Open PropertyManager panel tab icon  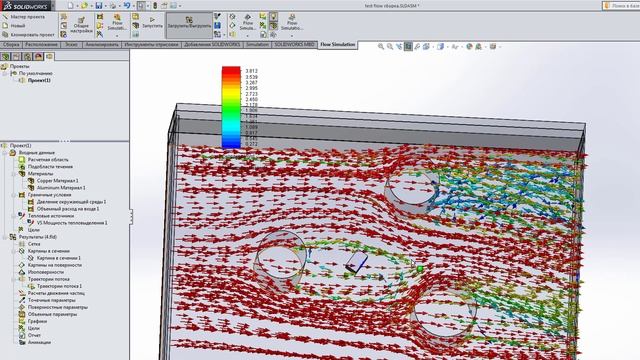point(16,56)
